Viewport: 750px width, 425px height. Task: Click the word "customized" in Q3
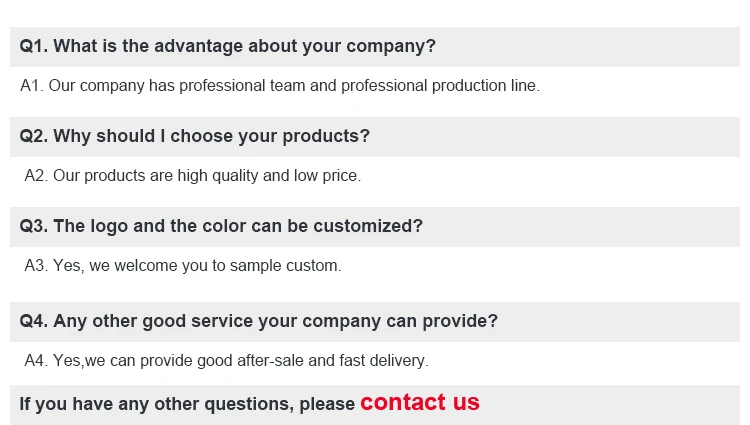(368, 226)
